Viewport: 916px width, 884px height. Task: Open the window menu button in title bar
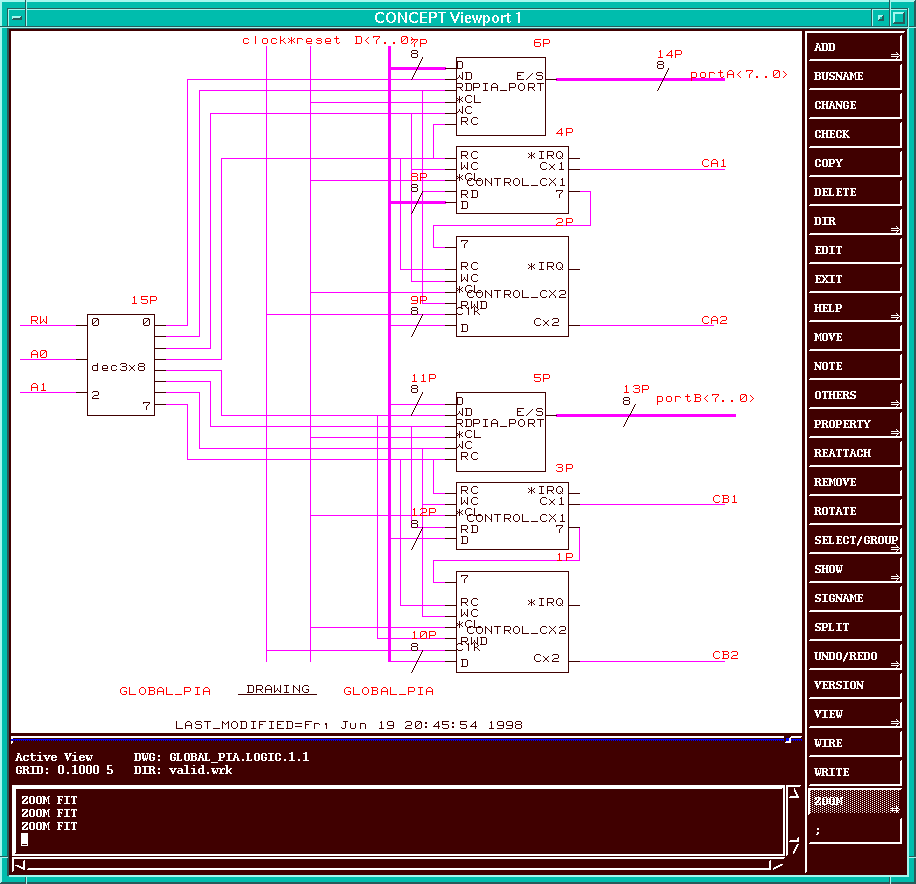click(15, 17)
